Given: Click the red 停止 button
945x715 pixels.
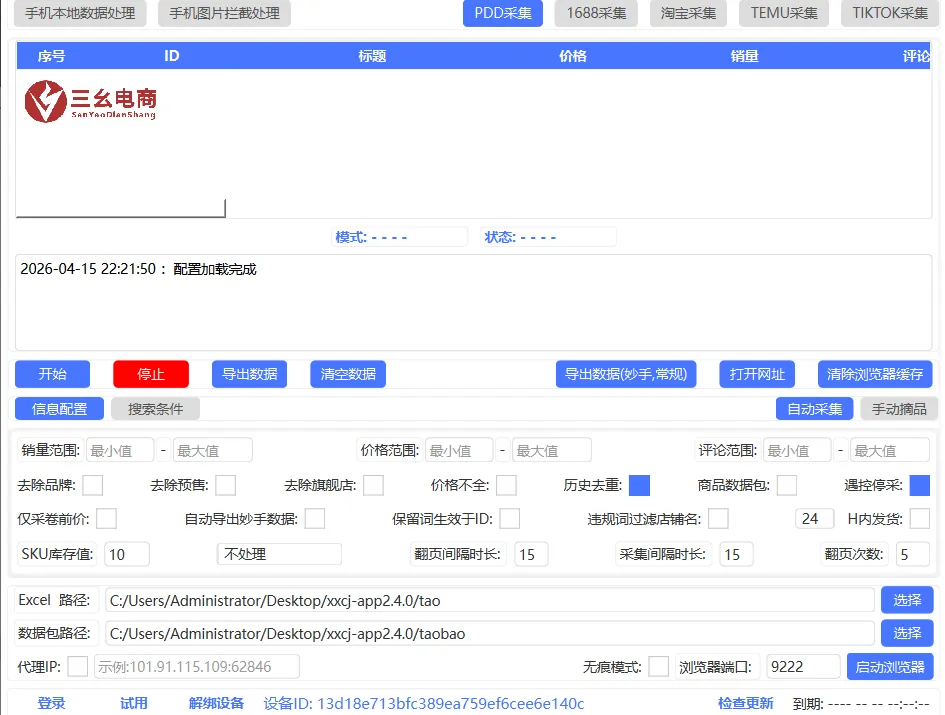Looking at the screenshot, I should point(151,374).
